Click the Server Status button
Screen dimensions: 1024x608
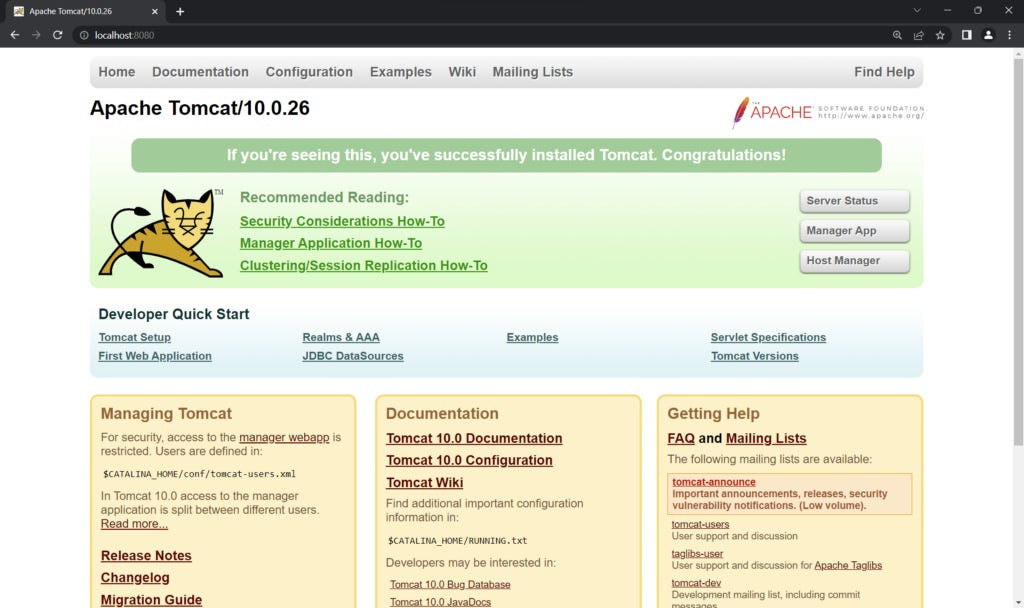pyautogui.click(x=854, y=201)
